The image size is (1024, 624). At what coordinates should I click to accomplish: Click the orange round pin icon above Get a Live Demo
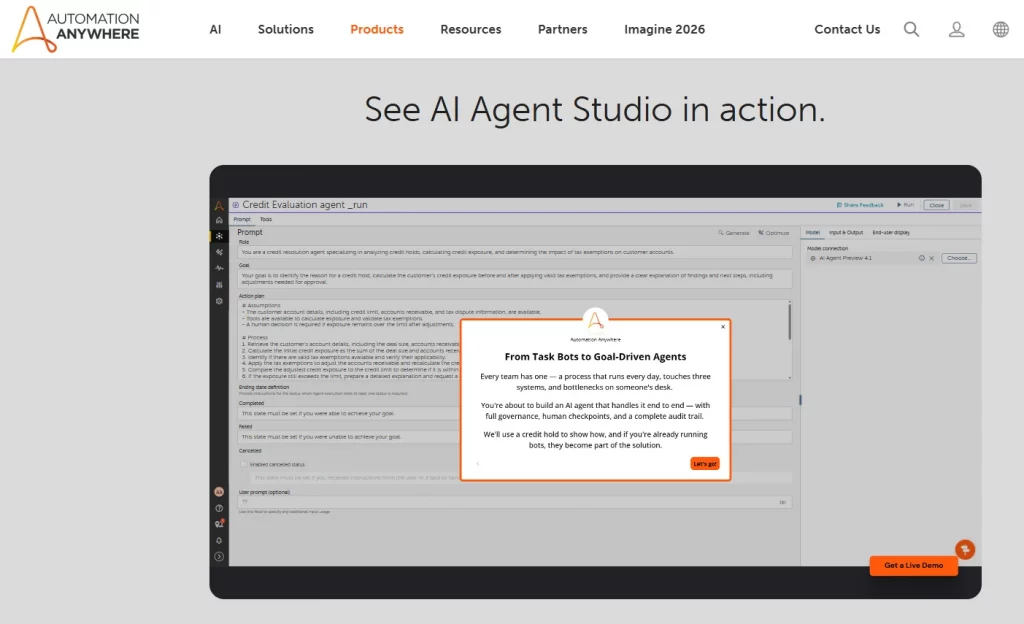965,549
